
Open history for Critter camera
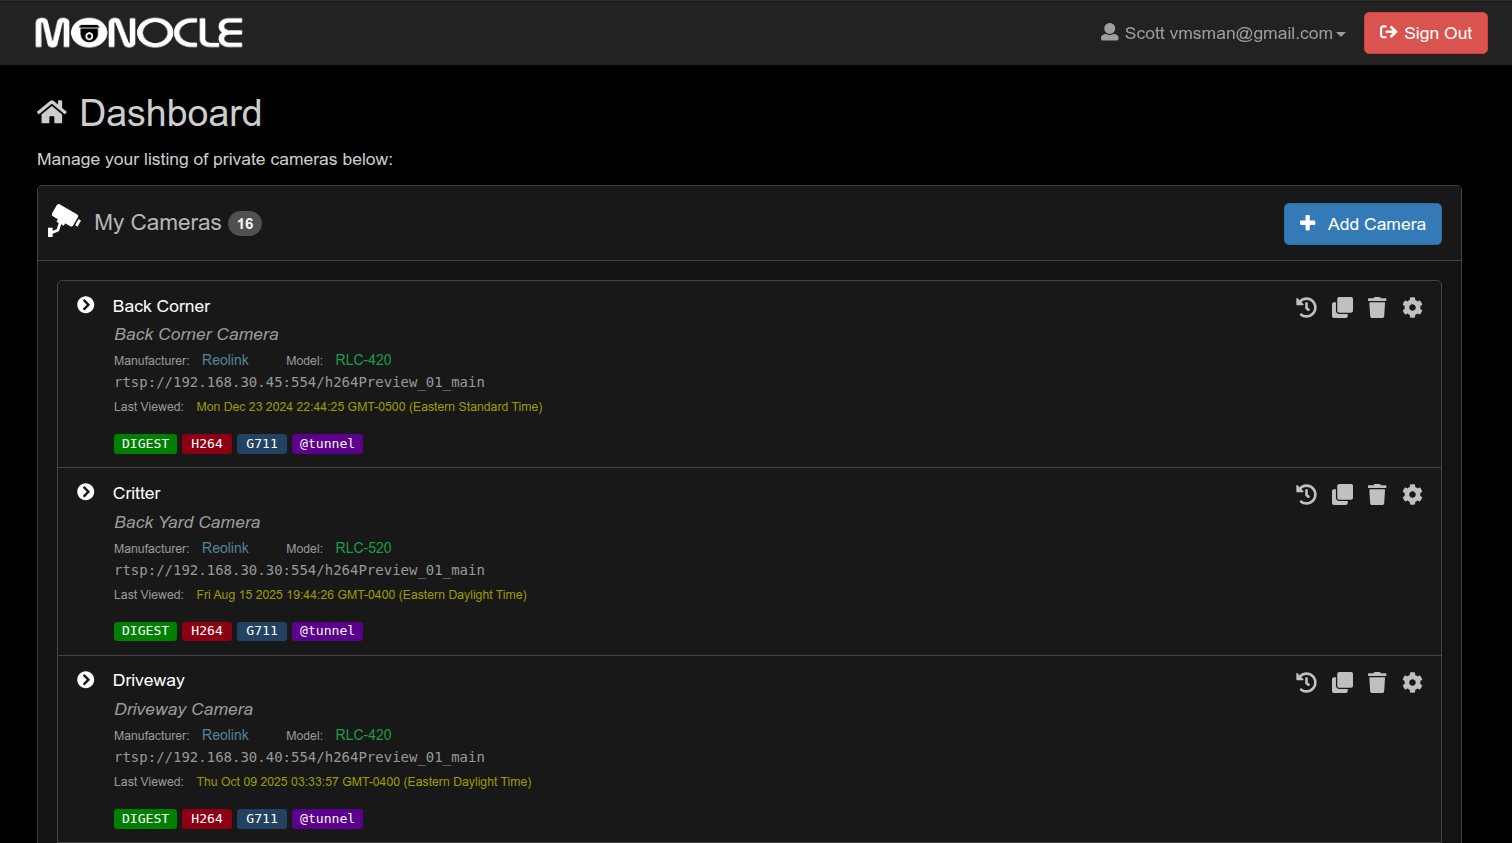[x=1306, y=494]
